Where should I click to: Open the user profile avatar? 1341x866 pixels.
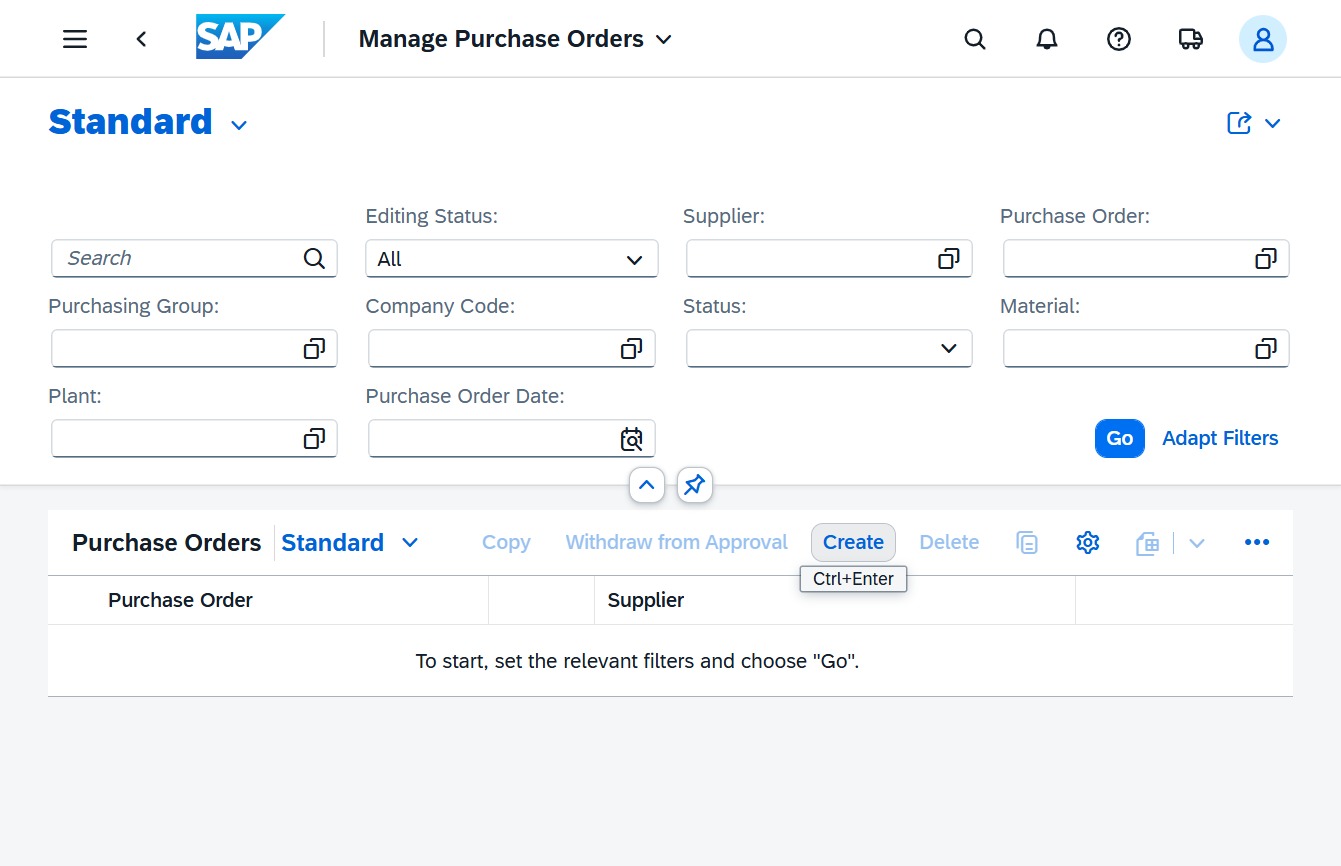(1263, 39)
